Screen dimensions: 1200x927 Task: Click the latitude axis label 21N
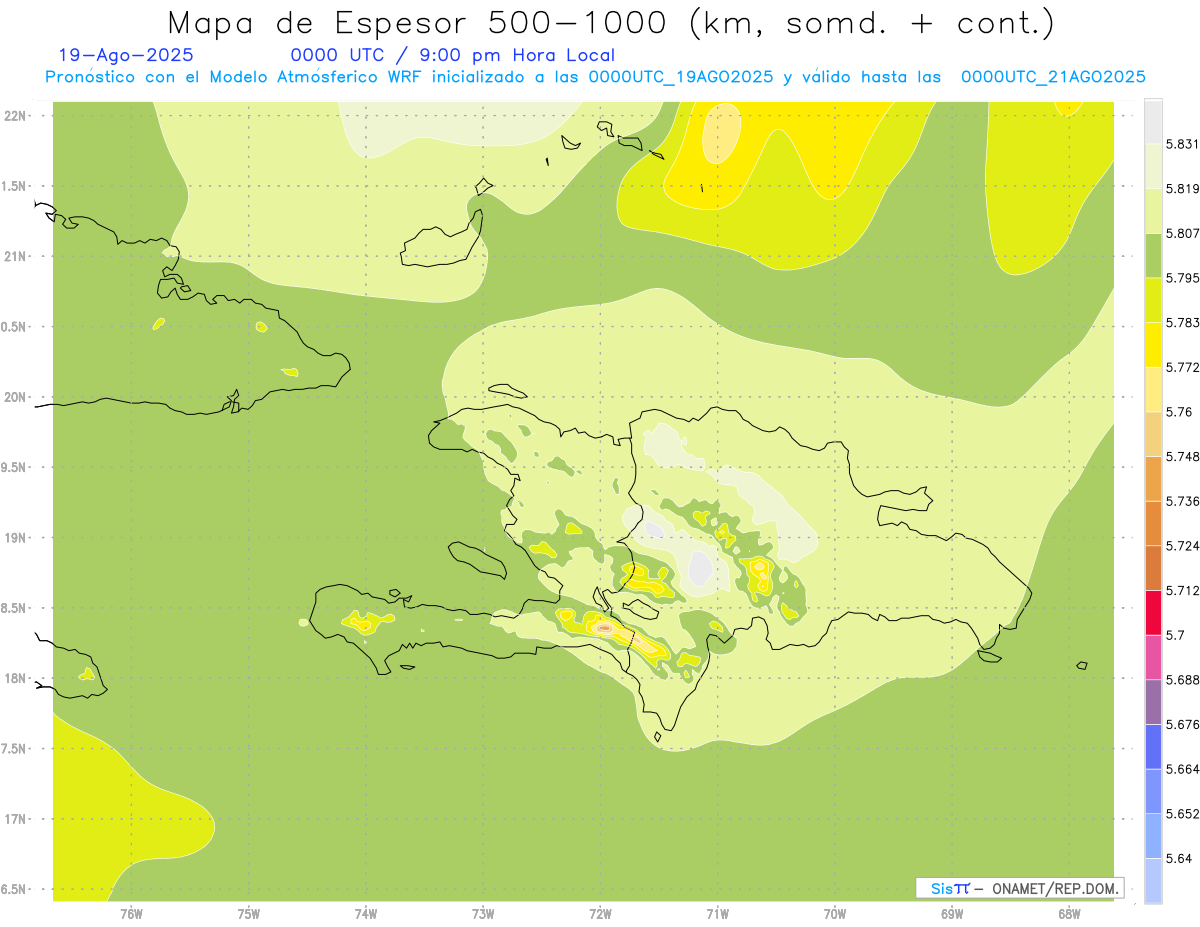[15, 256]
